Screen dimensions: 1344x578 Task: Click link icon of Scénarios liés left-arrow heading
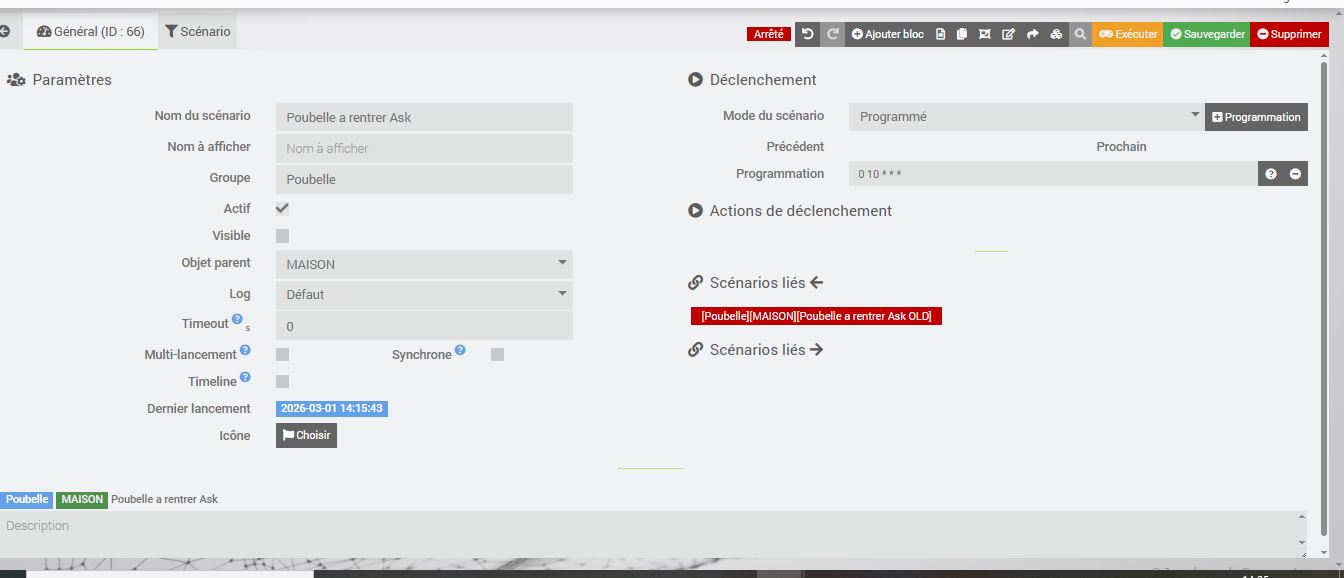(x=696, y=283)
